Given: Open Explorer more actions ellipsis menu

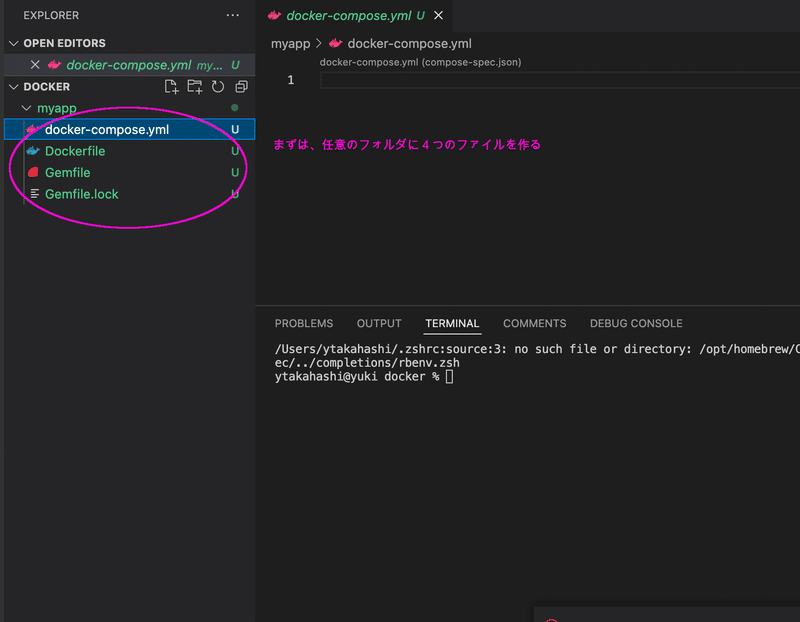Looking at the screenshot, I should 233,15.
